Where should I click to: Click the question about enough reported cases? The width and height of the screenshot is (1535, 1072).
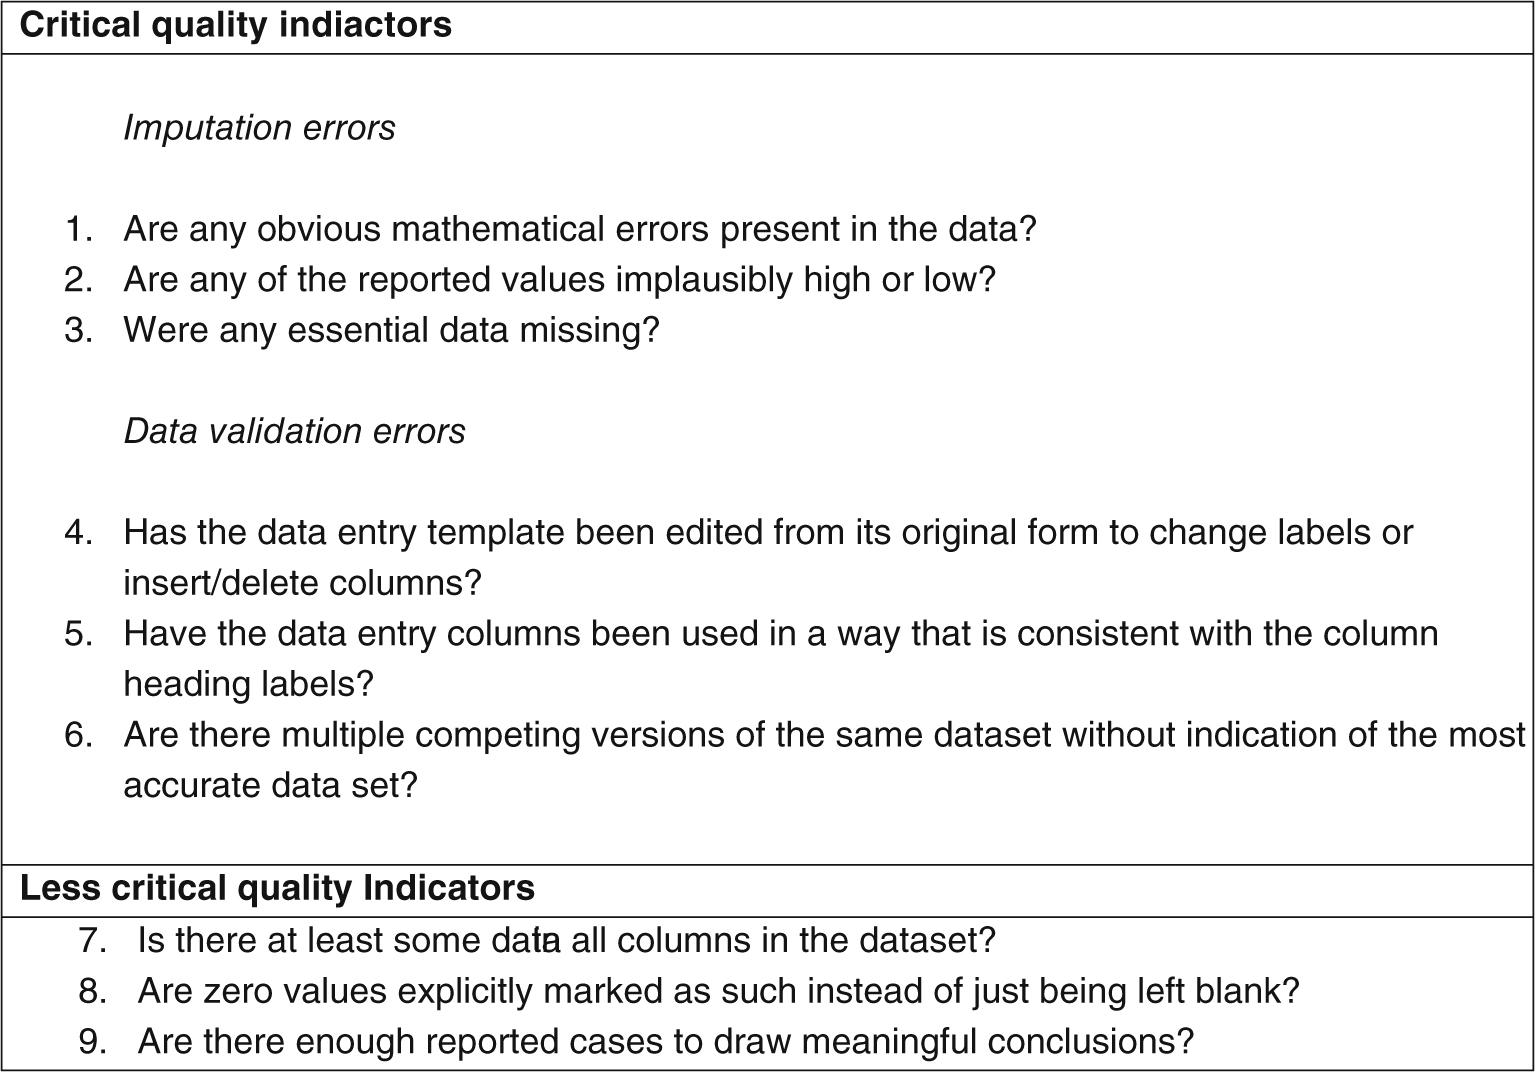click(x=665, y=1042)
